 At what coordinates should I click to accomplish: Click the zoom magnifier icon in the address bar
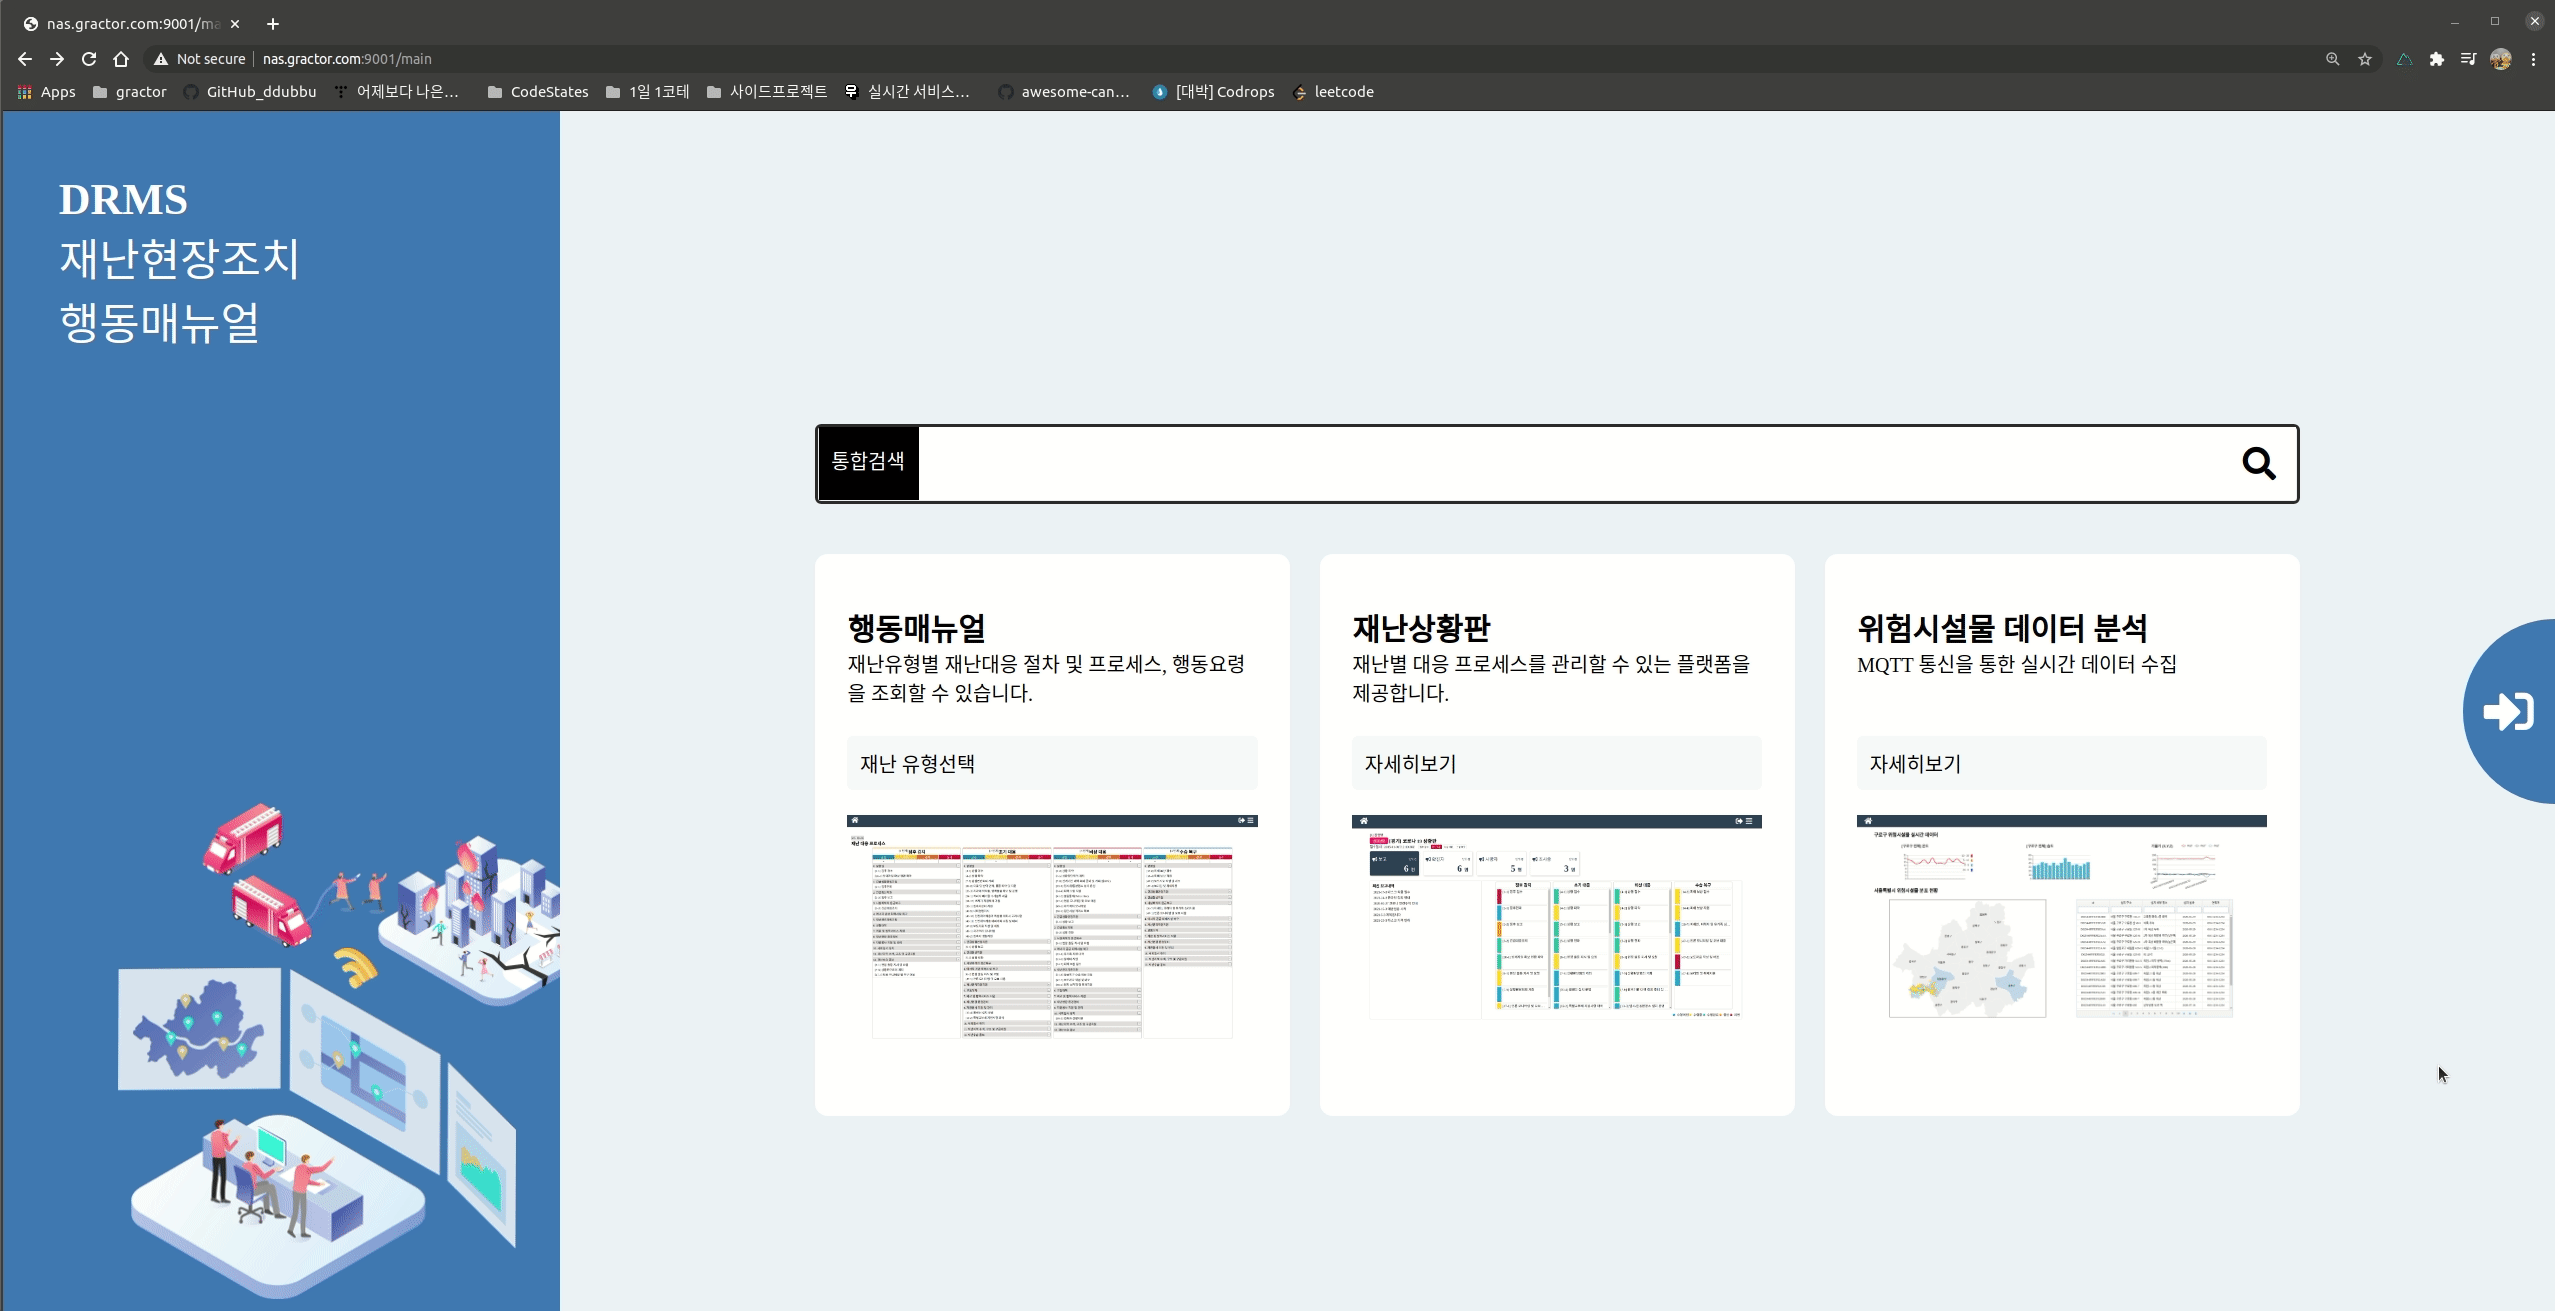2332,59
